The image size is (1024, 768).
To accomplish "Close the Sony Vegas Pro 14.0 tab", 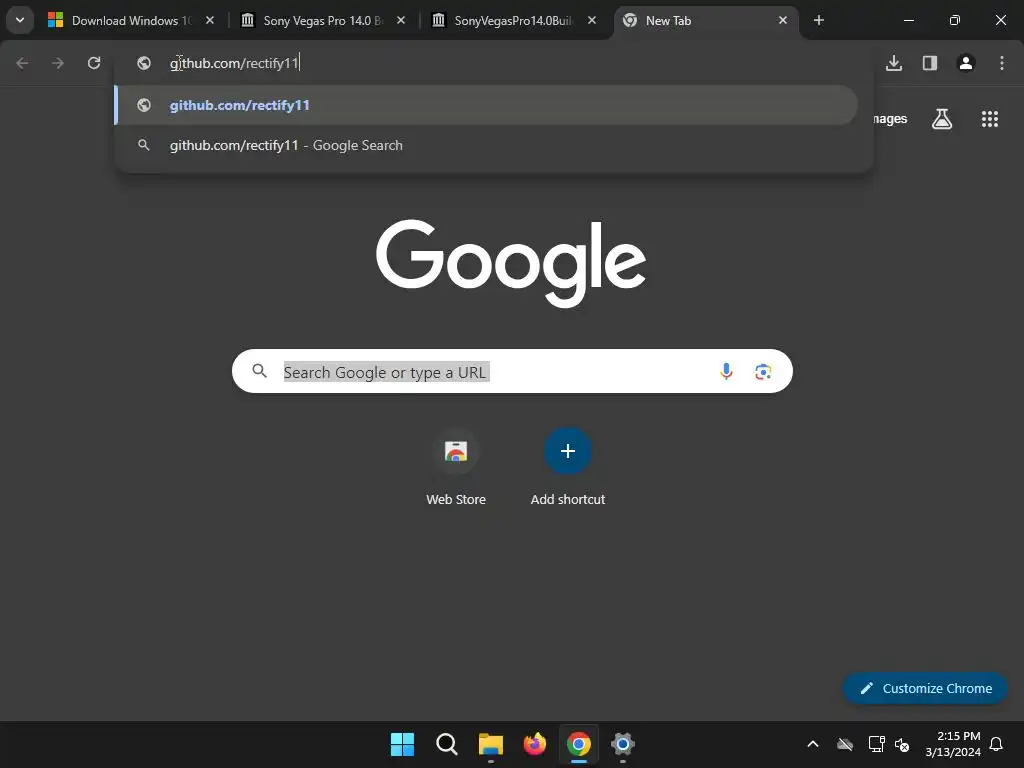I will (401, 20).
